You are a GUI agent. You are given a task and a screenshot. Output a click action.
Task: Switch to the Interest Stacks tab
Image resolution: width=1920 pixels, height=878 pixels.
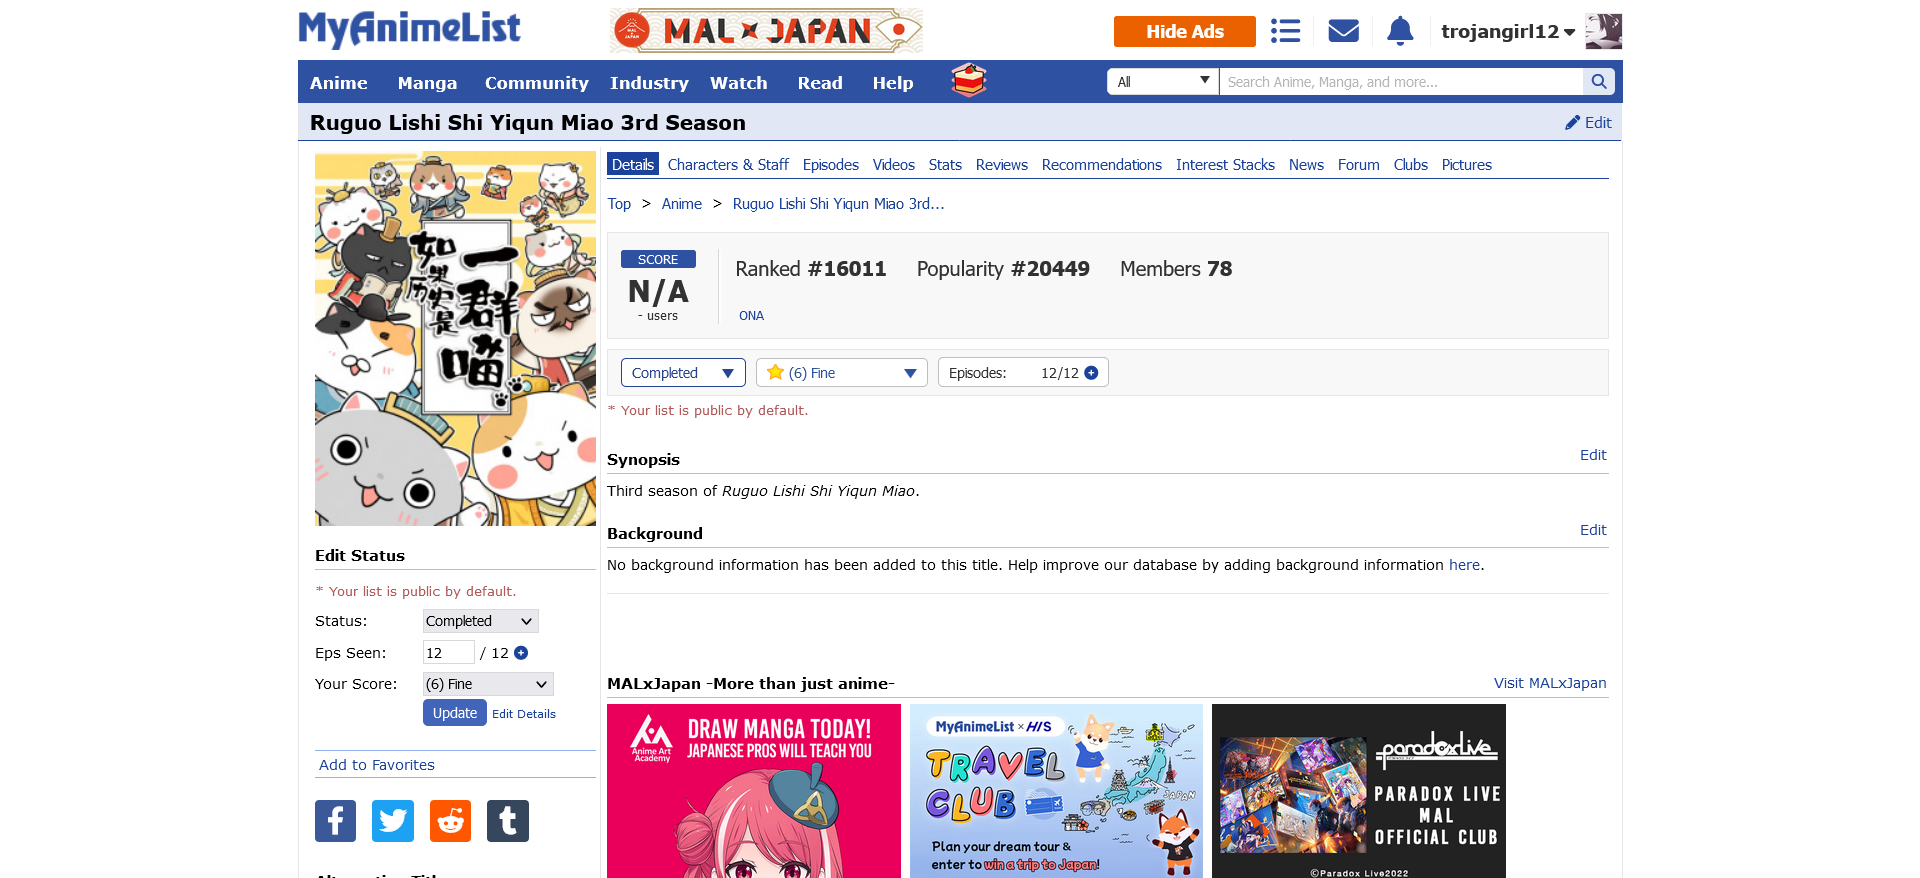(1225, 165)
